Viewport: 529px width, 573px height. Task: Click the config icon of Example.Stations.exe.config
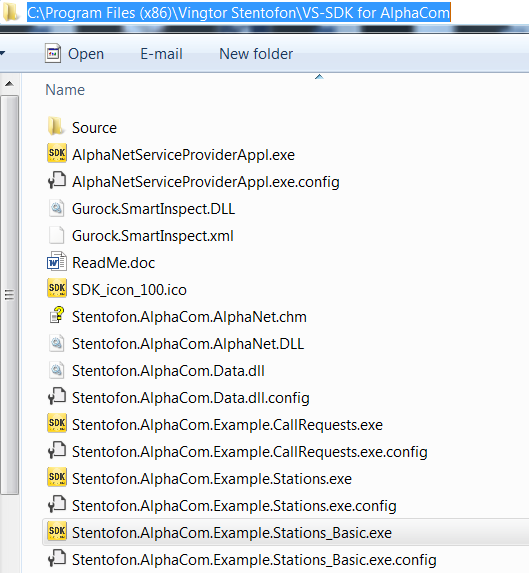tap(57, 504)
